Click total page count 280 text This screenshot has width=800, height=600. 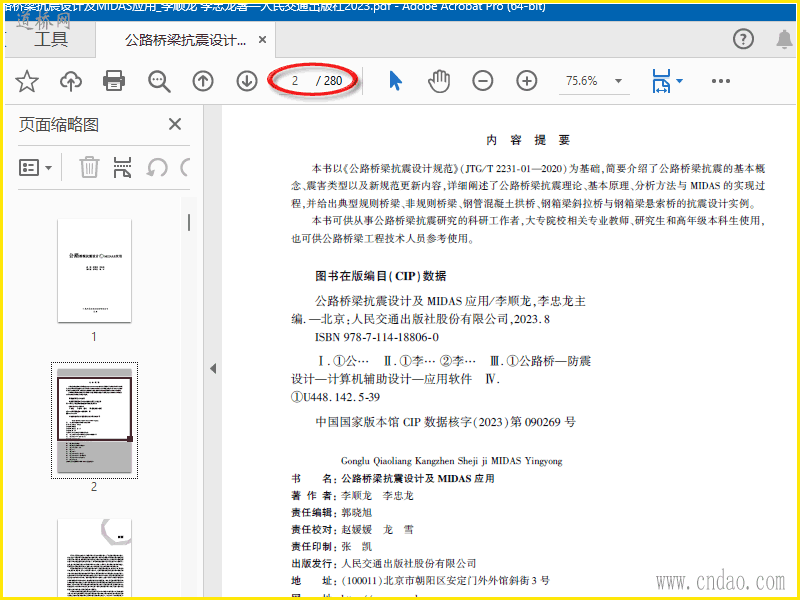pyautogui.click(x=333, y=81)
